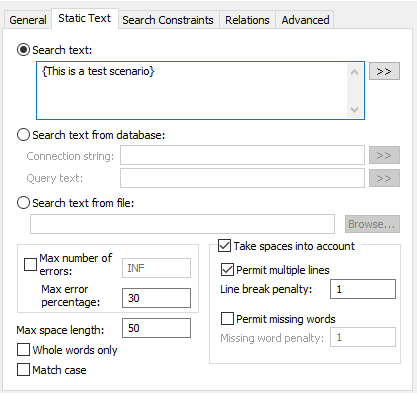Click the >> button beside Search text box
417x393 pixels.
click(x=384, y=71)
